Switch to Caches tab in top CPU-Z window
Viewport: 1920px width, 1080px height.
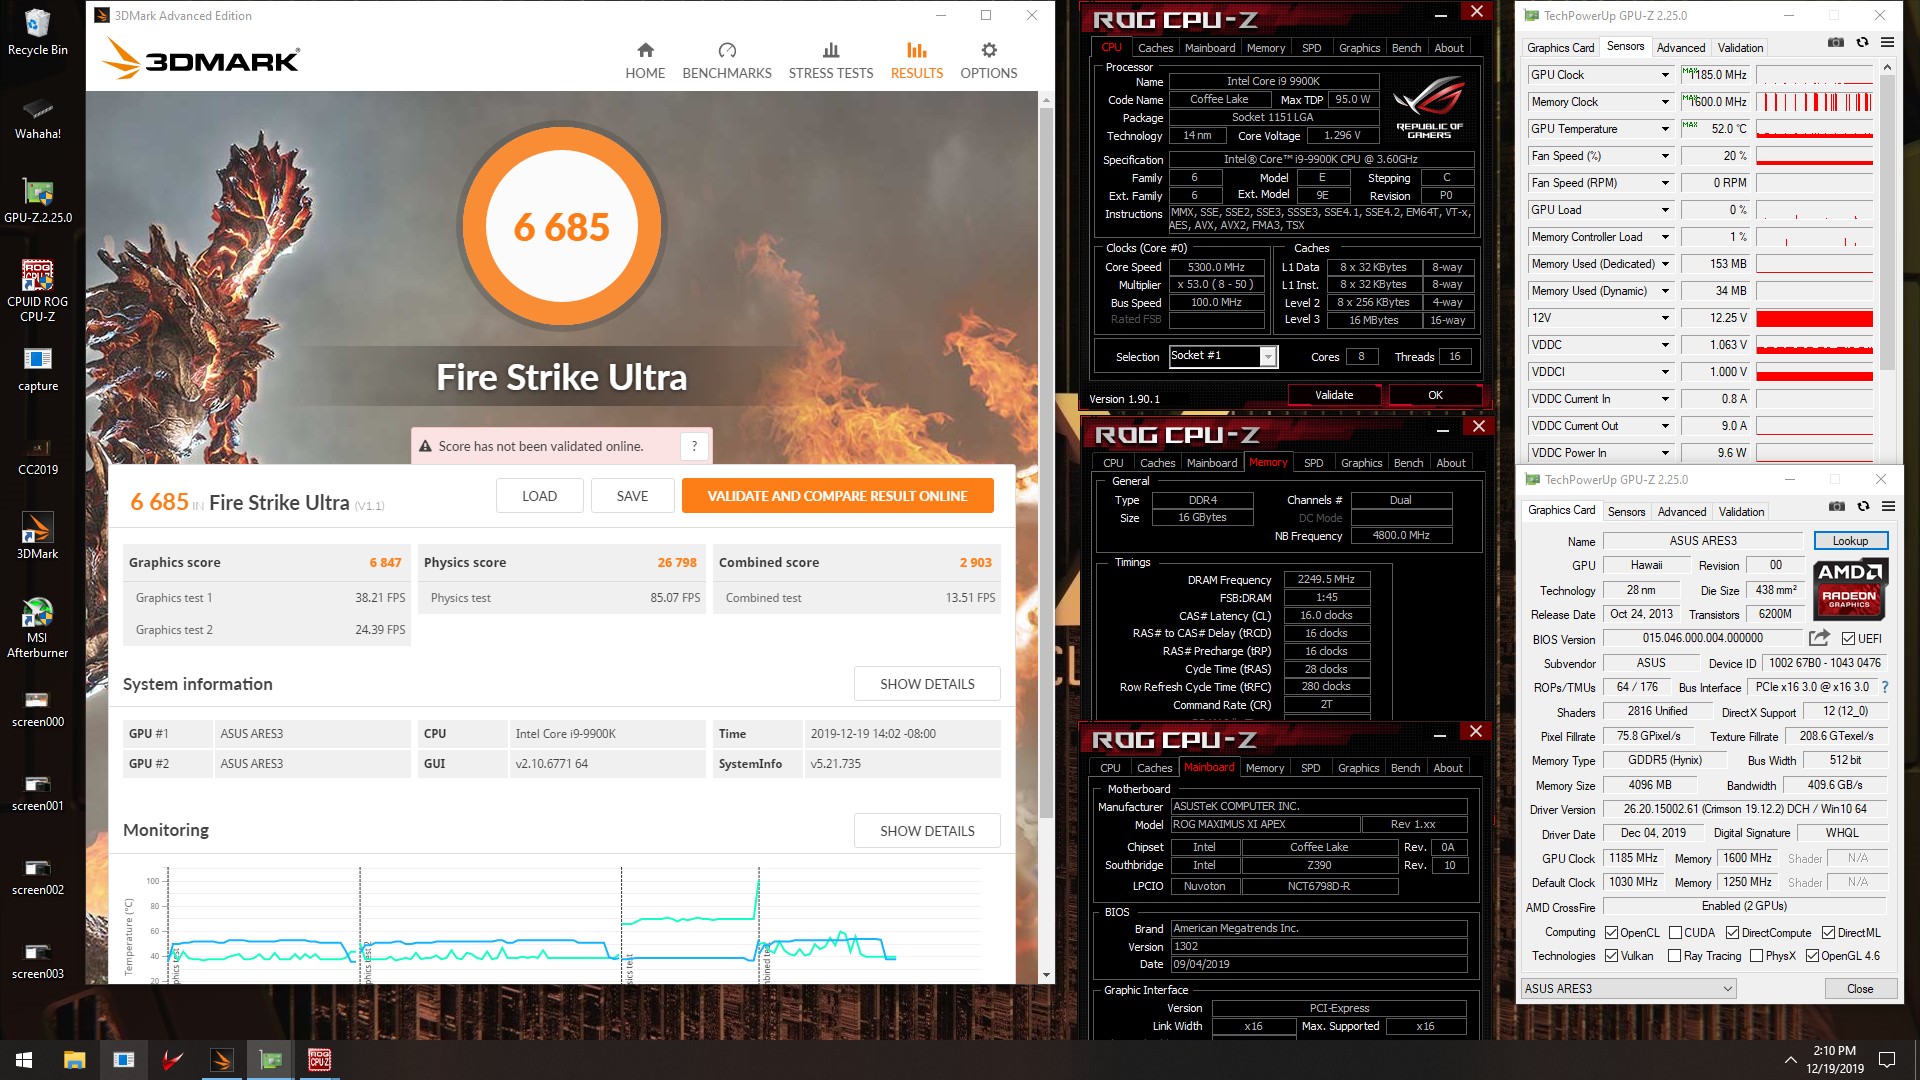click(x=1155, y=47)
